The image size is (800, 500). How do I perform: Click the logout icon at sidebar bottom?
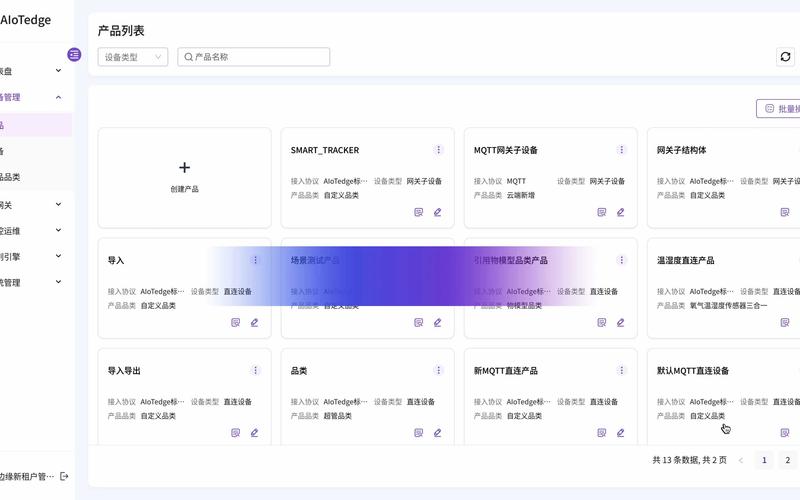pos(65,476)
